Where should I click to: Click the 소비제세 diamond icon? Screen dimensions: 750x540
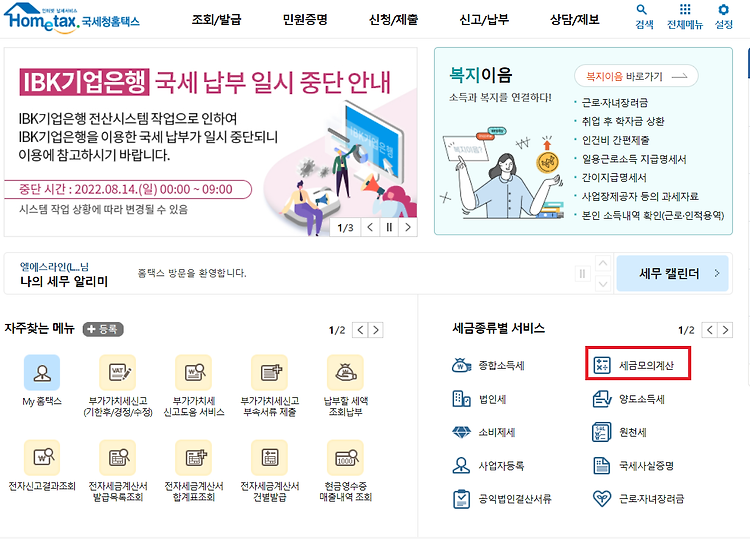point(462,432)
